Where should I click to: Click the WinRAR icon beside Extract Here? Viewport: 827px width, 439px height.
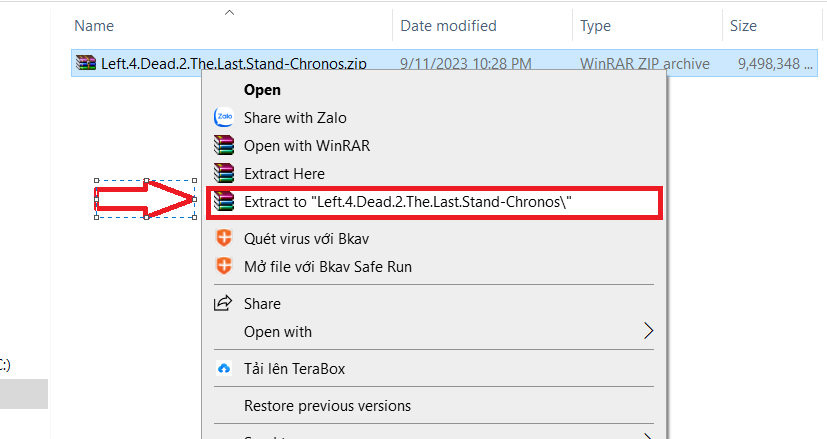click(224, 173)
